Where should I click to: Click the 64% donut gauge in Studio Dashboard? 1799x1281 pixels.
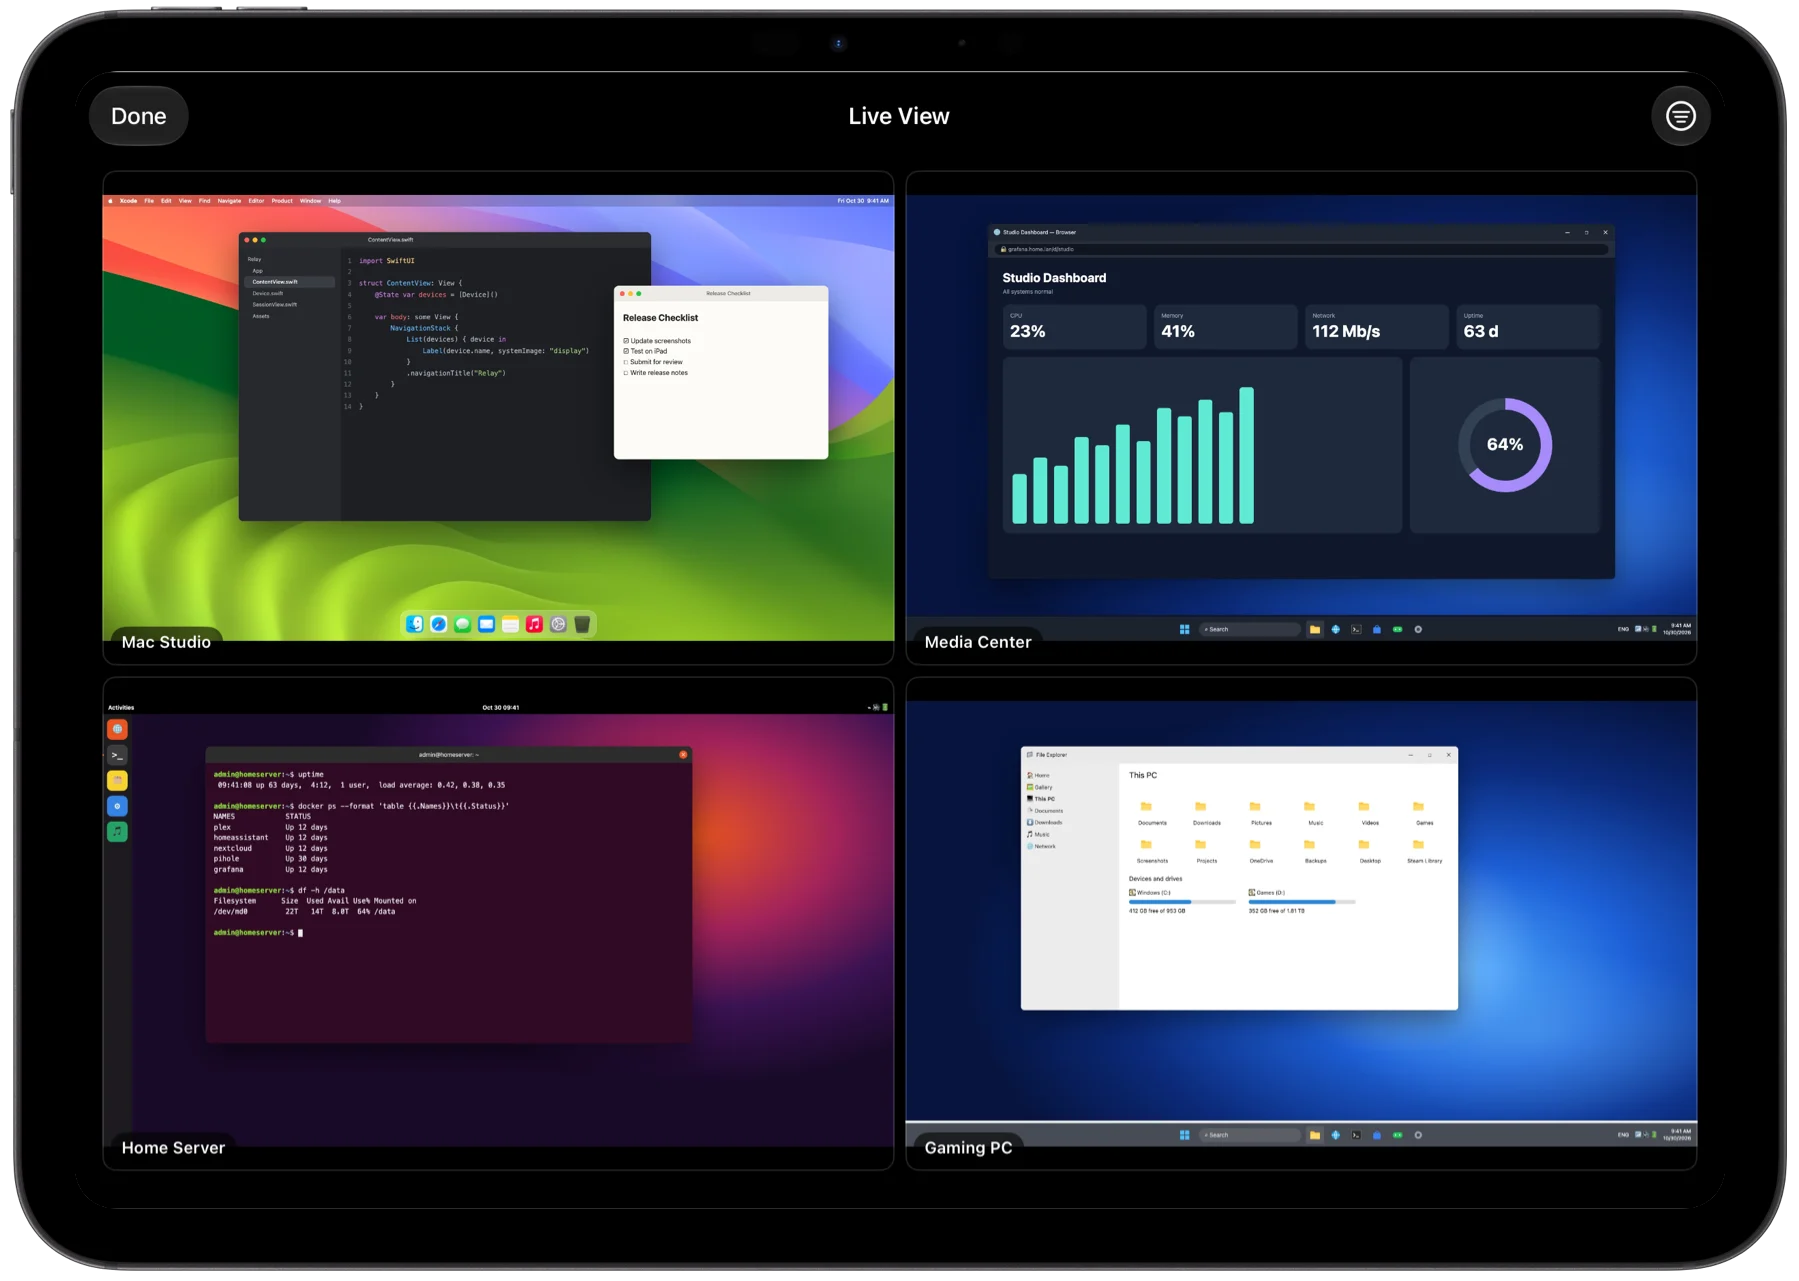pyautogui.click(x=1504, y=445)
